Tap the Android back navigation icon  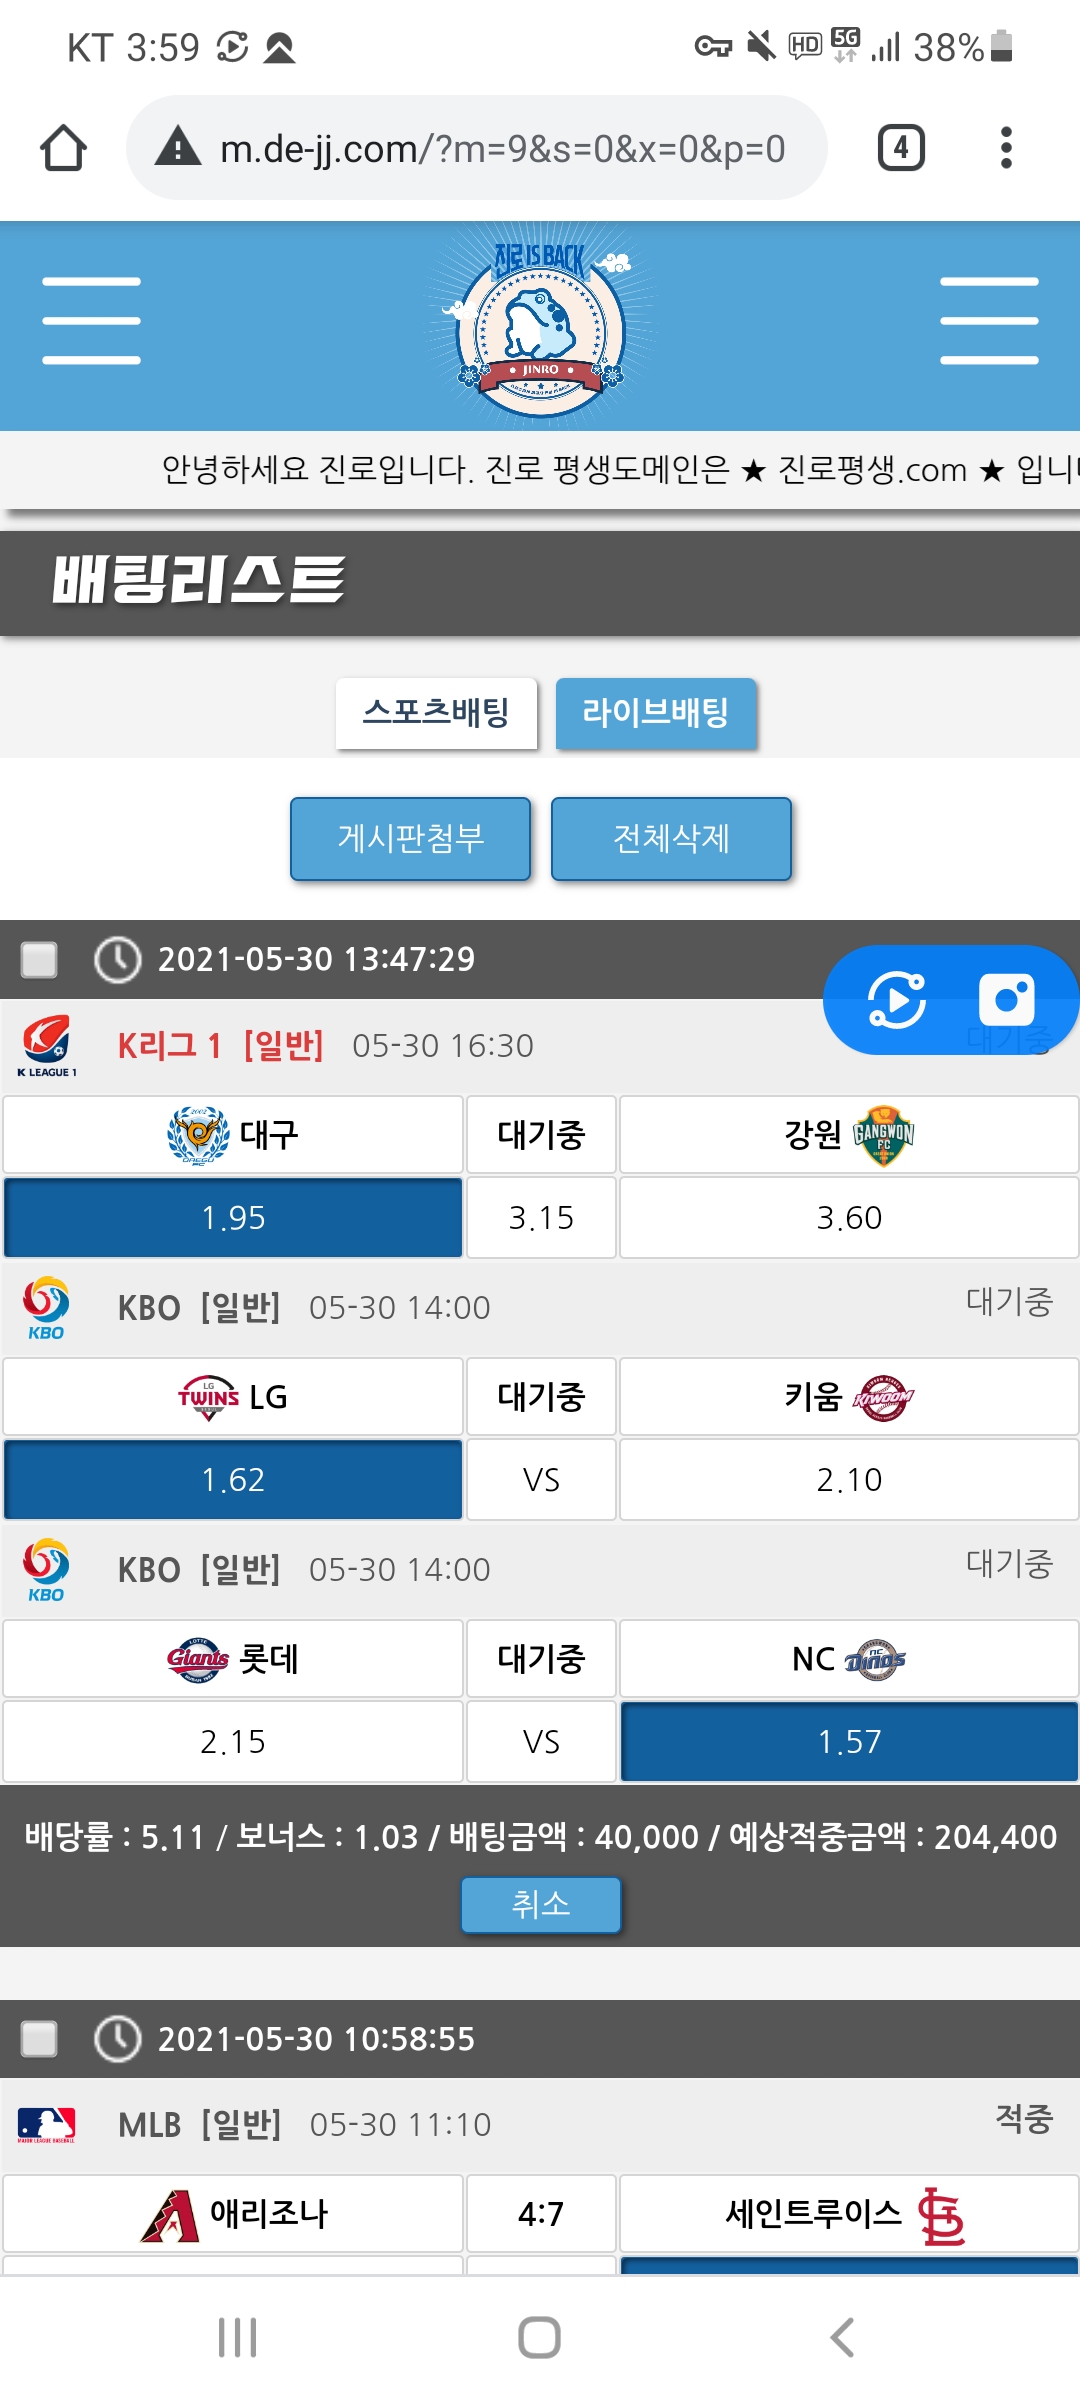[x=842, y=2337]
